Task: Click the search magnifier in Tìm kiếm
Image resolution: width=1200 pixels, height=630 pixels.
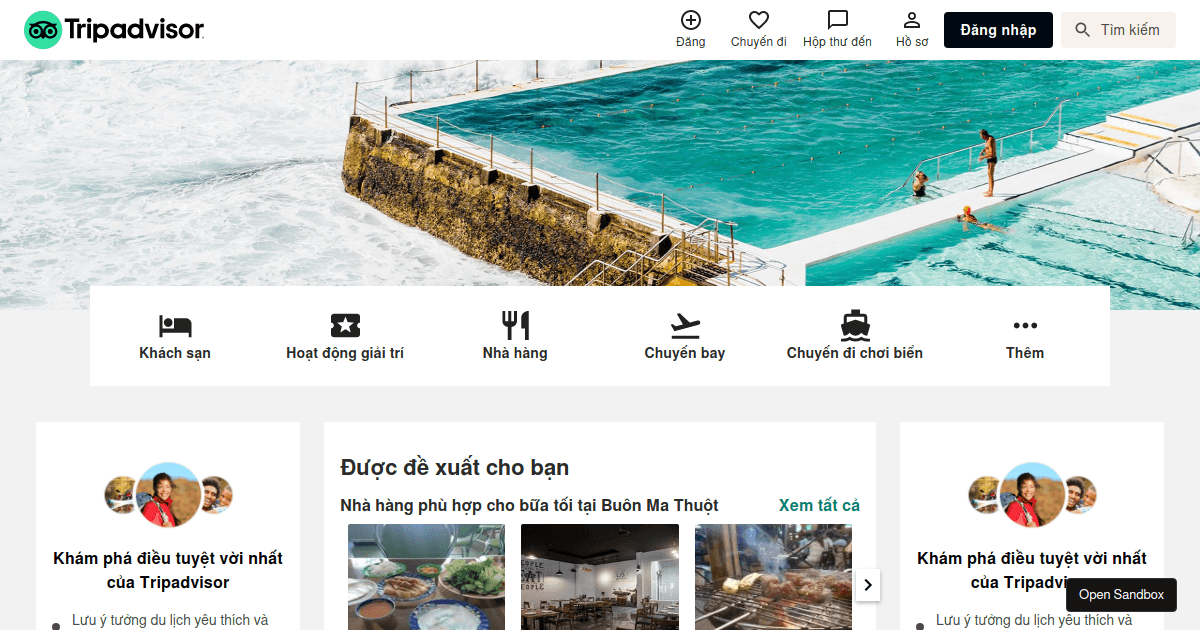Action: 1083,29
